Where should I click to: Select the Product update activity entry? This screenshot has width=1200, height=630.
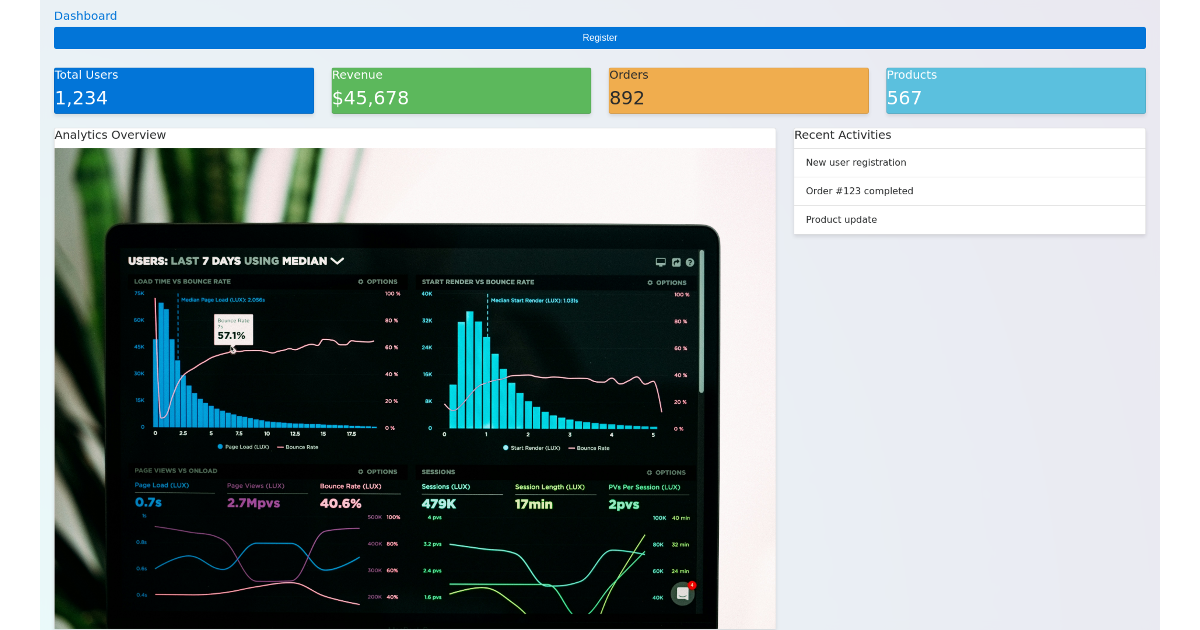843,220
